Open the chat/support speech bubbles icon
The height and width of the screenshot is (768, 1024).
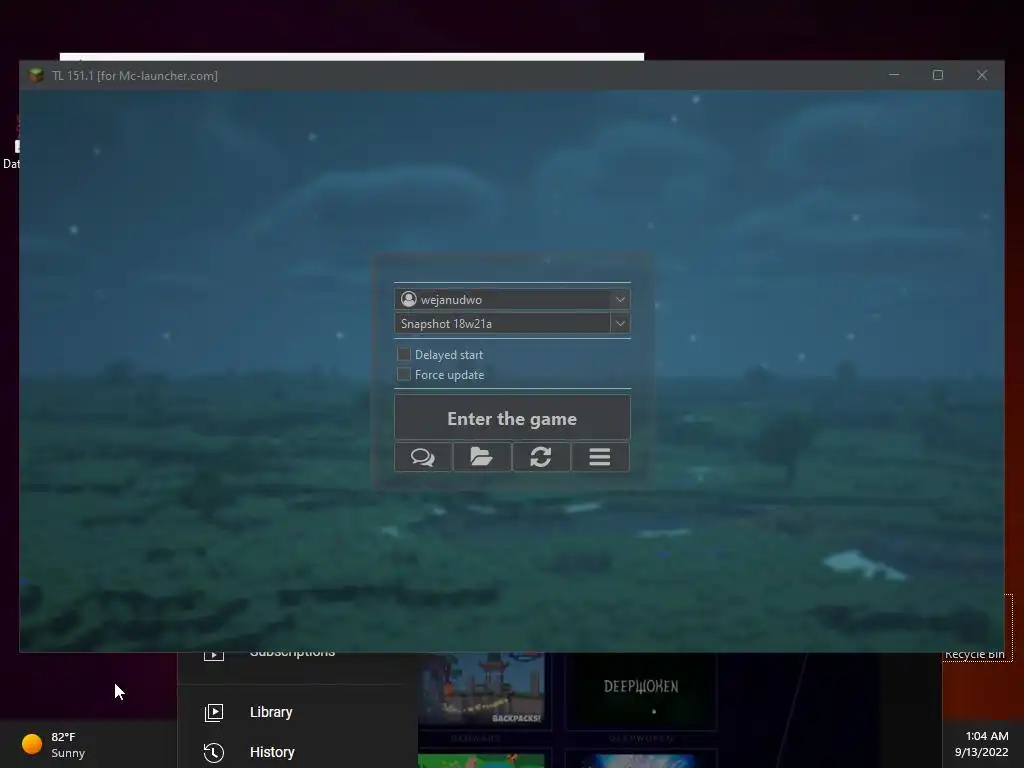(x=423, y=456)
